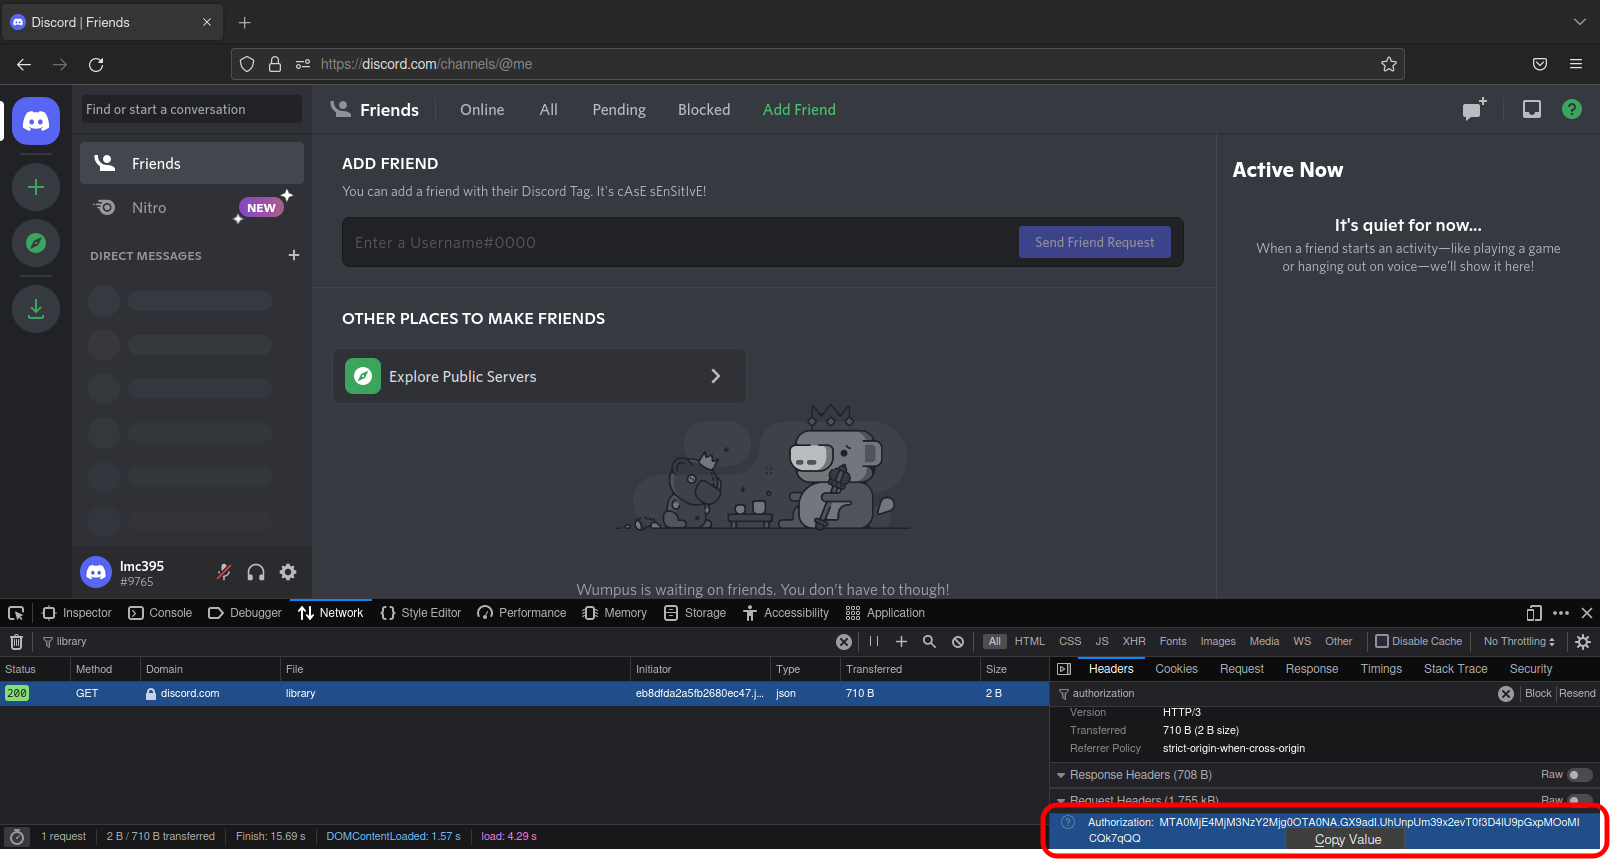Switch to the Inspector devtools tab
The height and width of the screenshot is (859, 1610).
click(77, 613)
